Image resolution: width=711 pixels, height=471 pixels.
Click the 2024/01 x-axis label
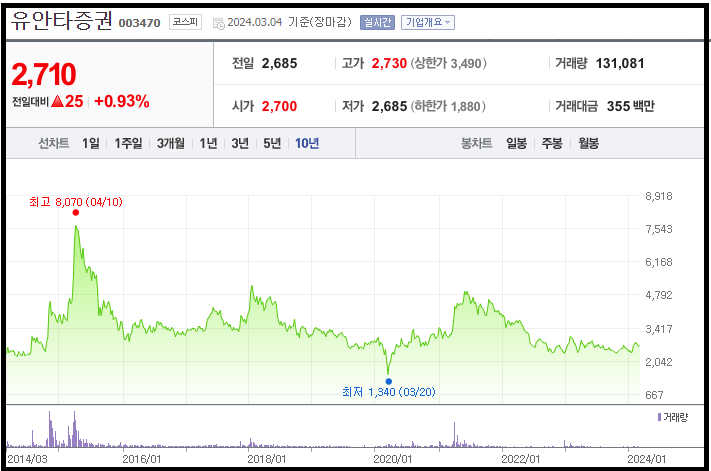[x=647, y=459]
